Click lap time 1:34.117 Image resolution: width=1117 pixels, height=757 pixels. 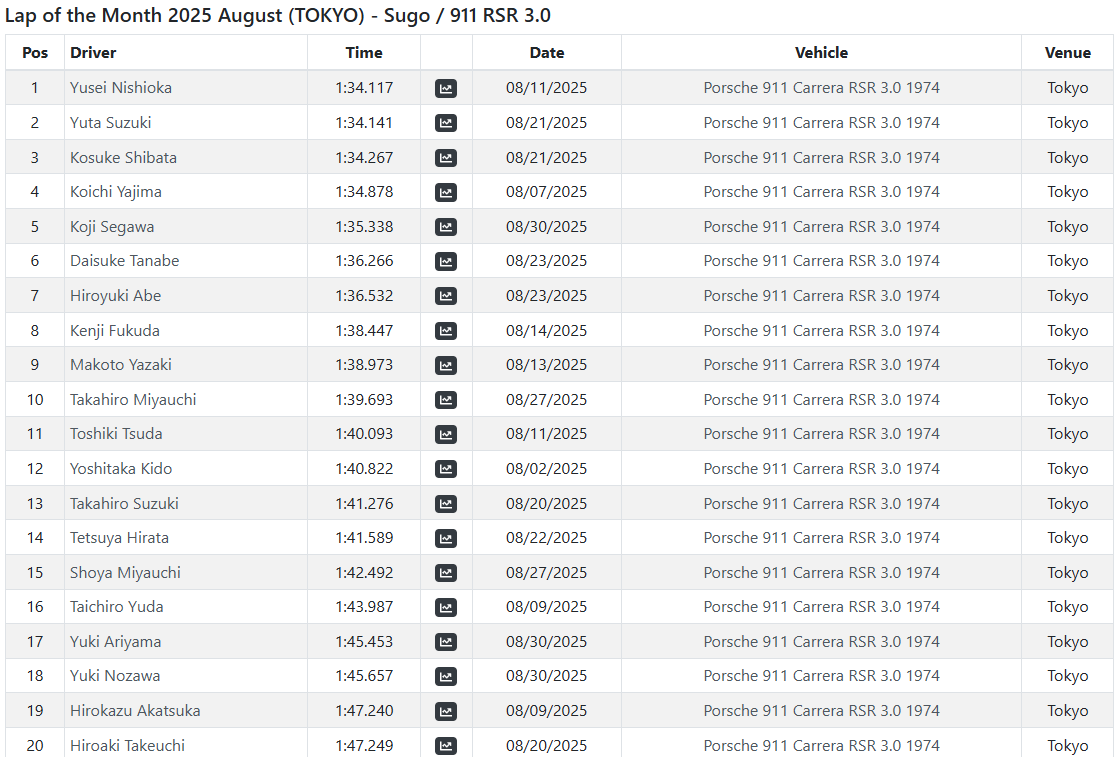[x=364, y=88]
